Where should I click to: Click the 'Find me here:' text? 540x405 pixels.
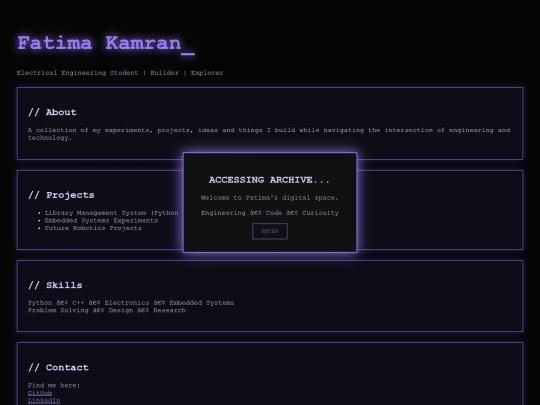[54, 385]
